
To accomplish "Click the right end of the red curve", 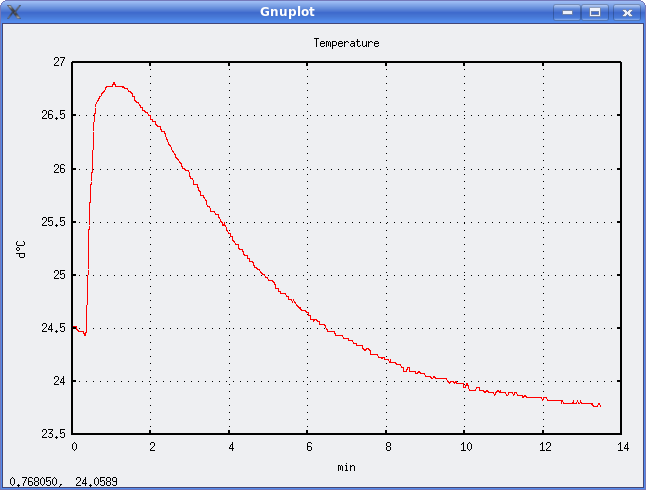I will 600,406.
